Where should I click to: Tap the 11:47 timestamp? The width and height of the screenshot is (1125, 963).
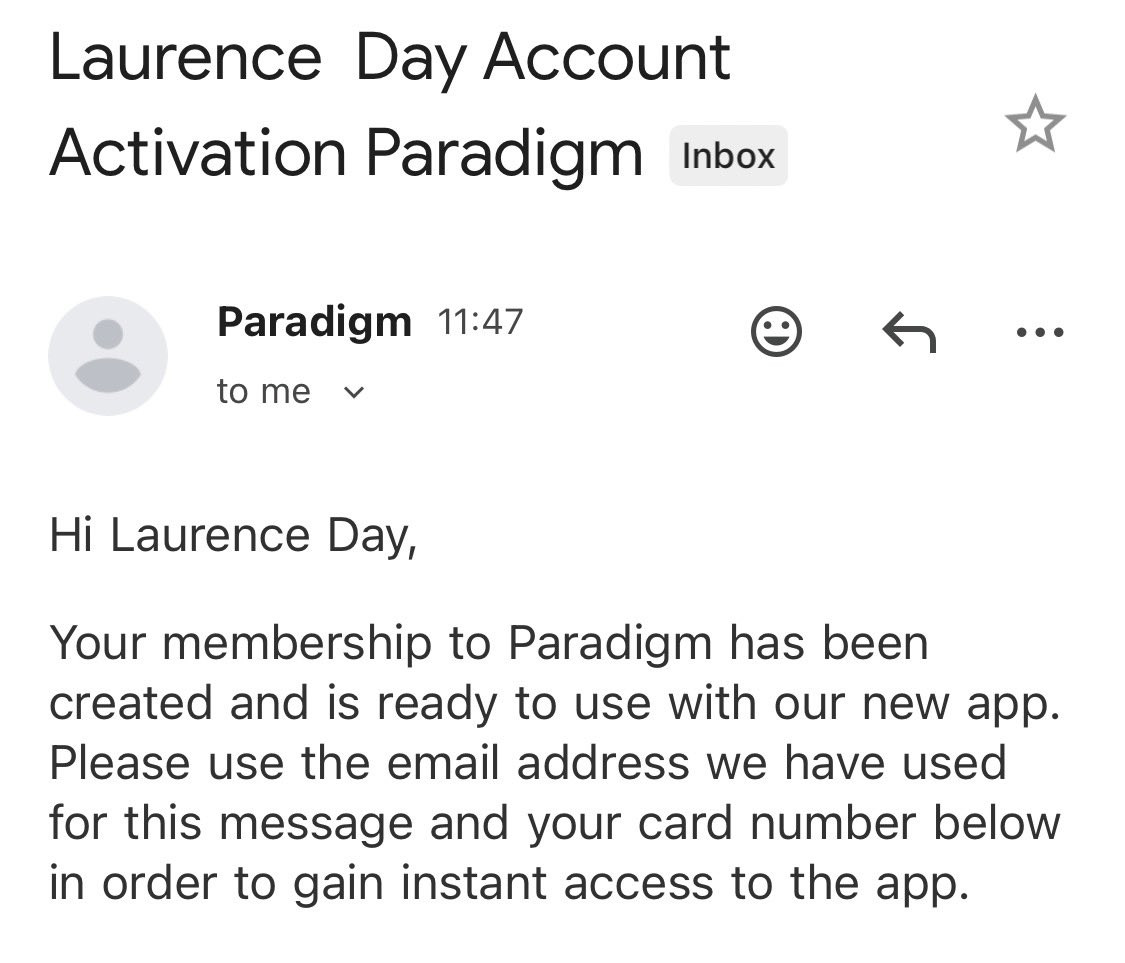pos(480,321)
